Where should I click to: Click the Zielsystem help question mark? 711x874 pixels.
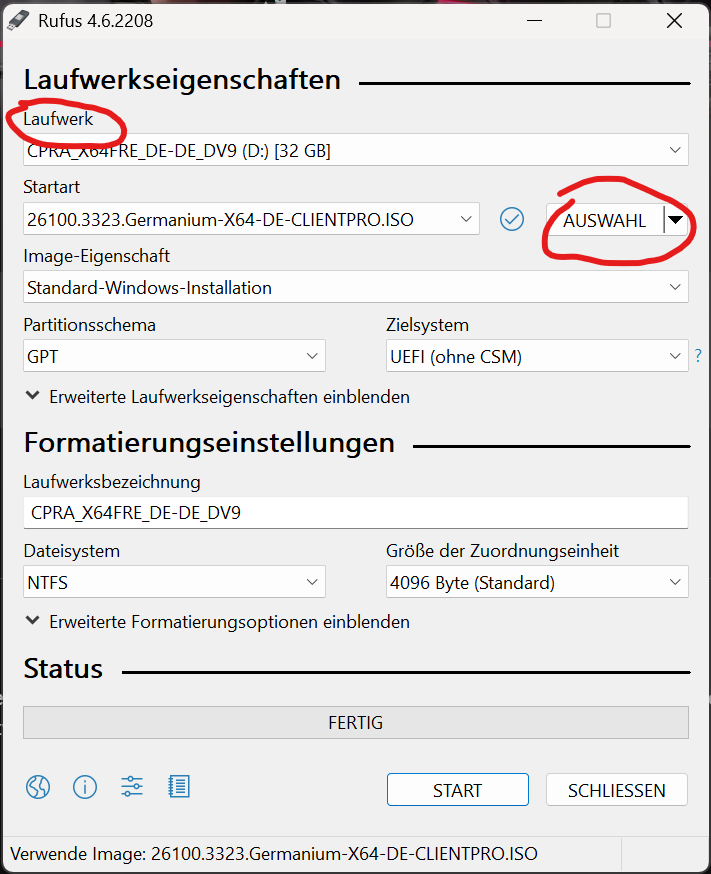coord(698,356)
